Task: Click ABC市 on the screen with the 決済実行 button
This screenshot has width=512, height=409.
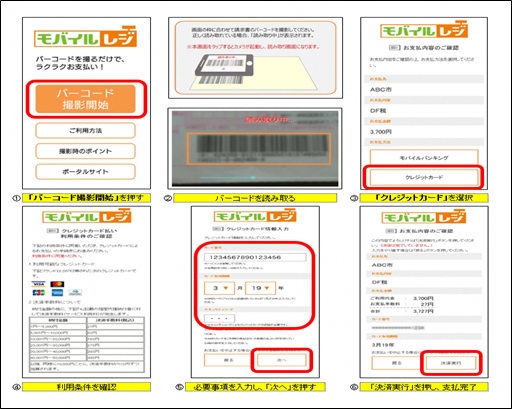Action: 382,265
